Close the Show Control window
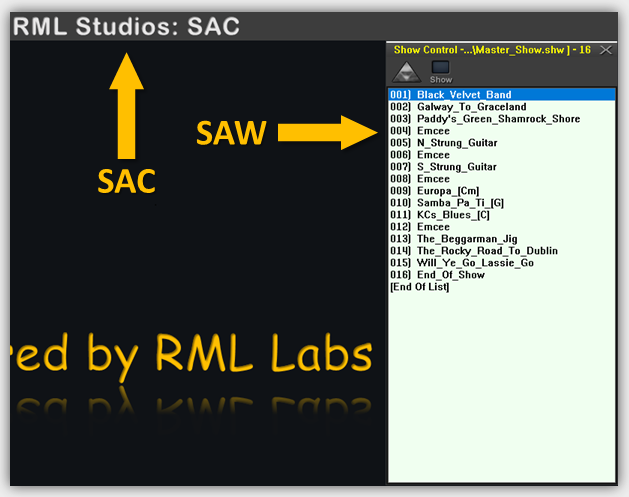629x497 pixels. click(x=605, y=48)
